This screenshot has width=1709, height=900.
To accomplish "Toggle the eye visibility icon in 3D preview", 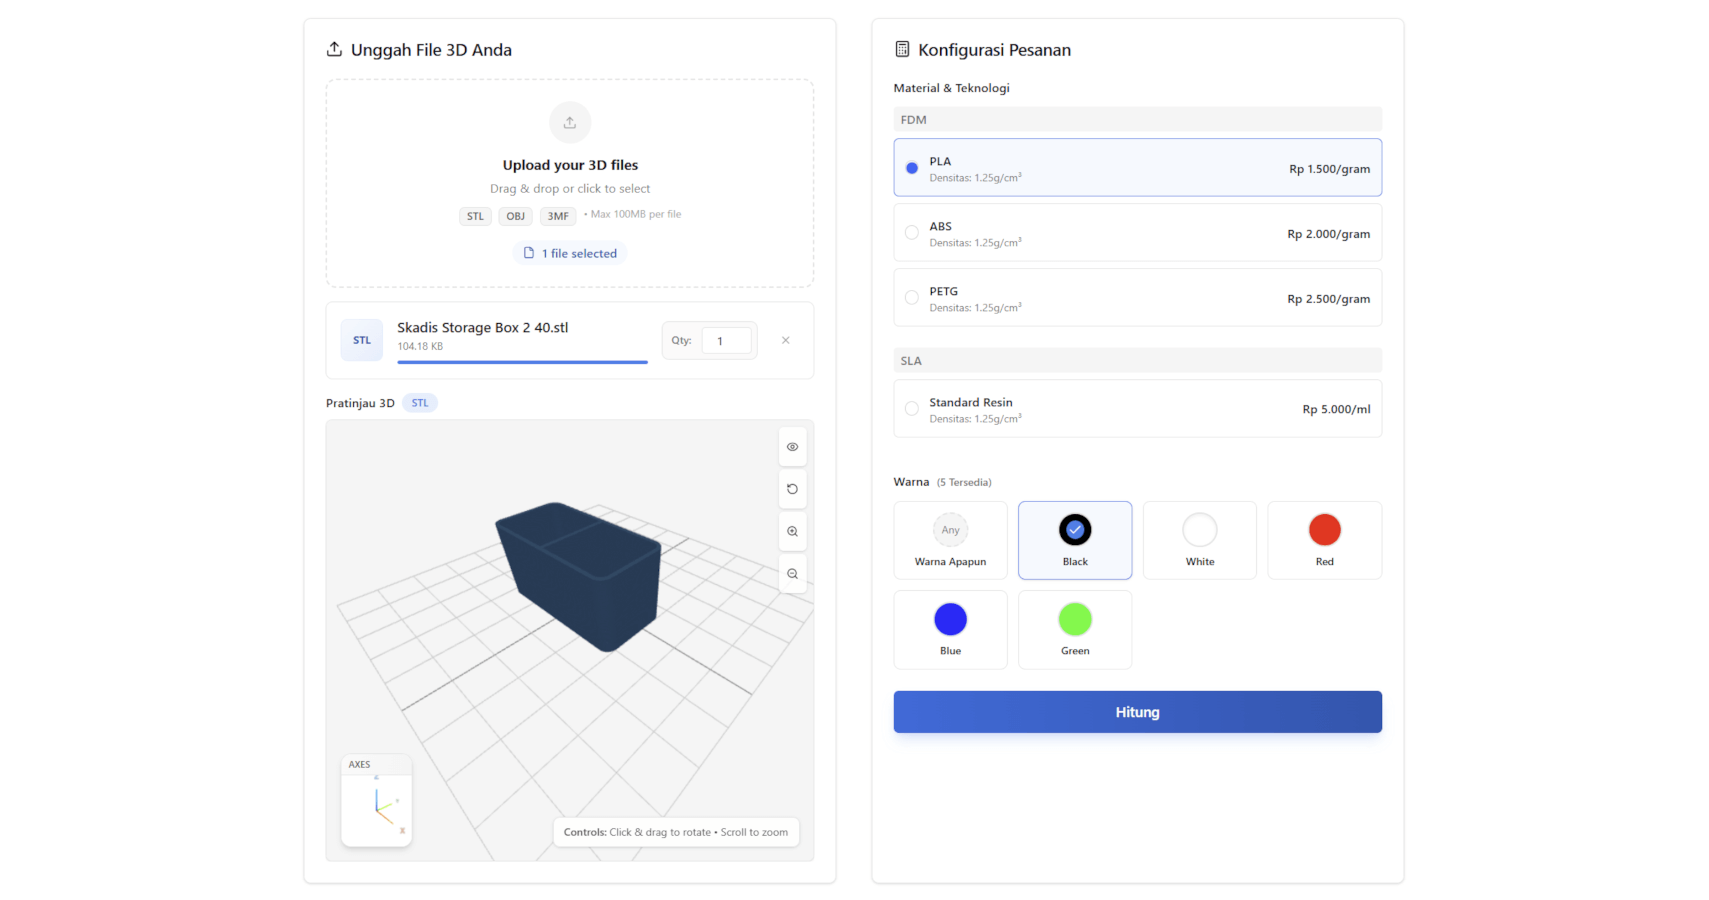I will (792, 447).
